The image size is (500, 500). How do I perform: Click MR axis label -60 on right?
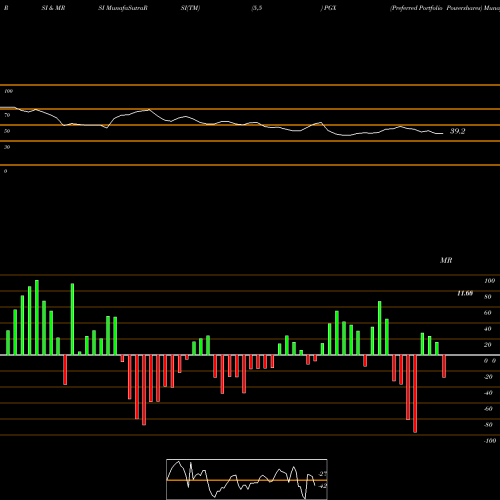point(488,409)
